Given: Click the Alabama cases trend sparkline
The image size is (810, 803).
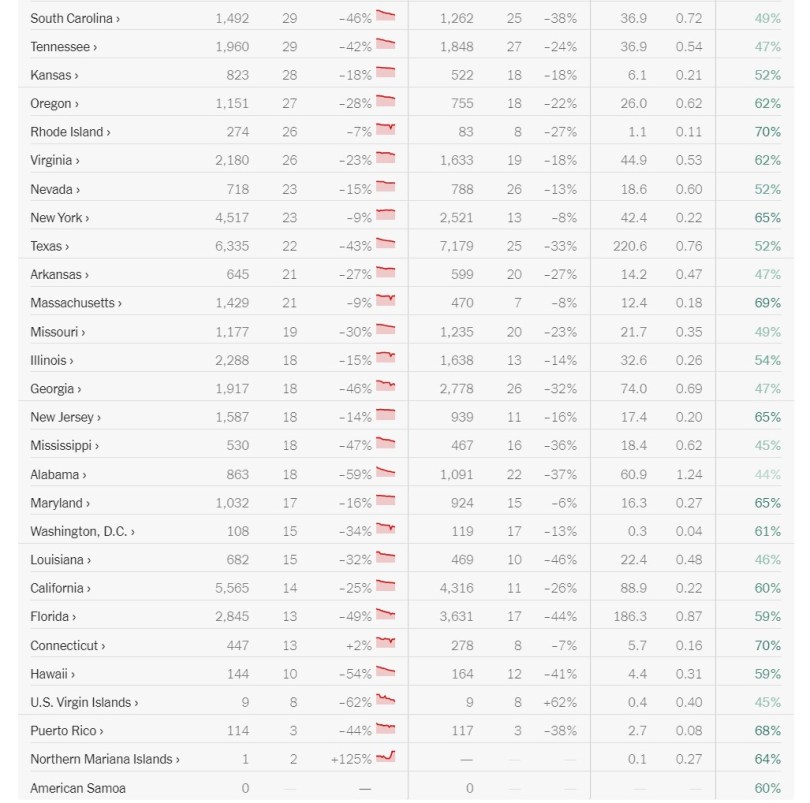Looking at the screenshot, I should click(386, 473).
